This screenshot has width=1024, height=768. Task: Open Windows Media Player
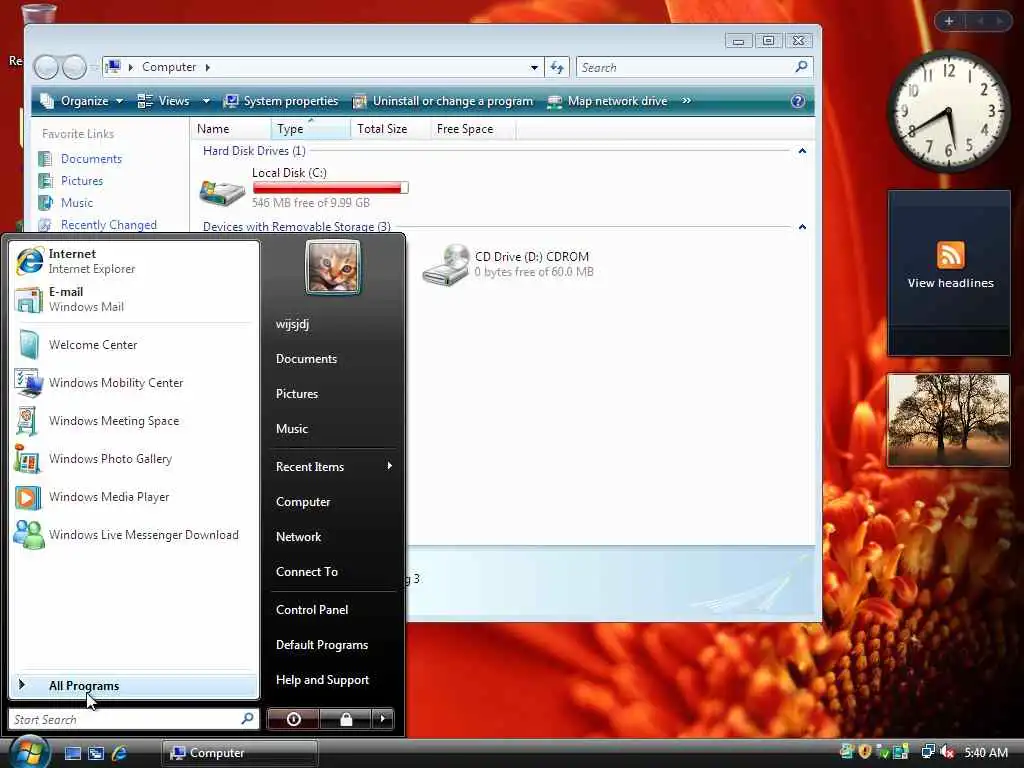coord(134,497)
